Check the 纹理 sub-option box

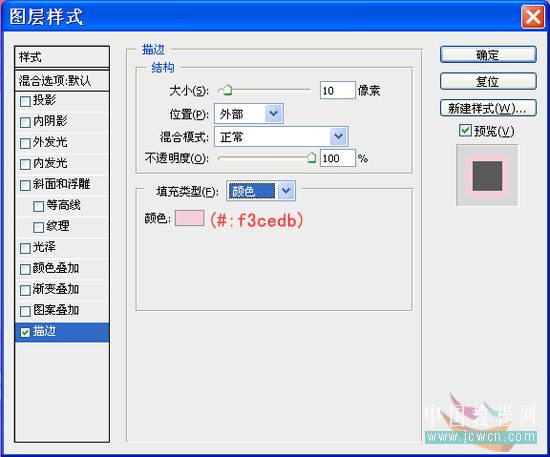coord(38,227)
